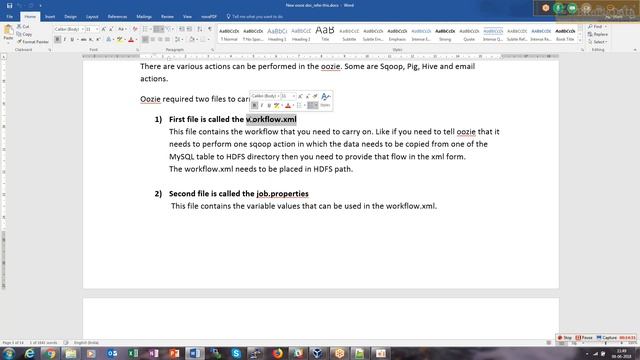Toggle Bold in the ribbon Font group
The width and height of the screenshot is (640, 360).
point(58,40)
